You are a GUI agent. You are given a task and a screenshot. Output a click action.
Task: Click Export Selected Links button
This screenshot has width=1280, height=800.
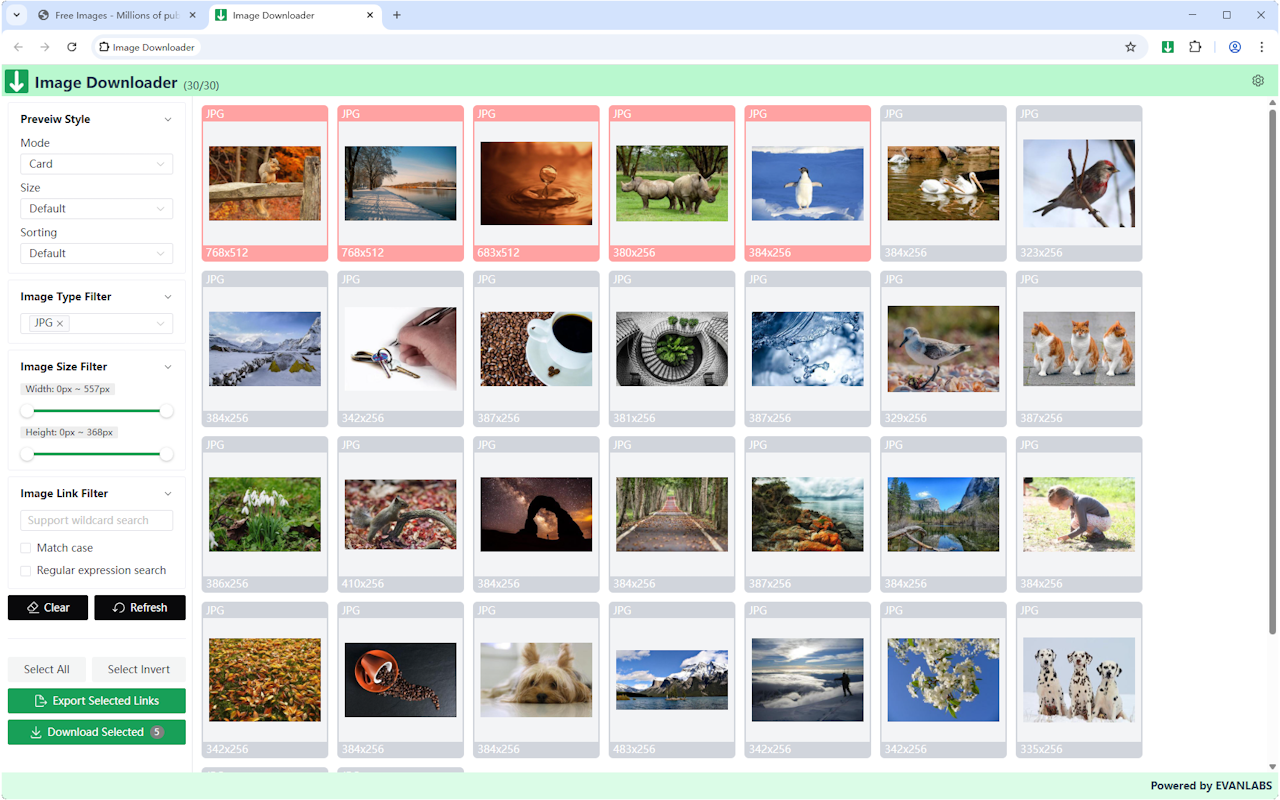pos(97,701)
